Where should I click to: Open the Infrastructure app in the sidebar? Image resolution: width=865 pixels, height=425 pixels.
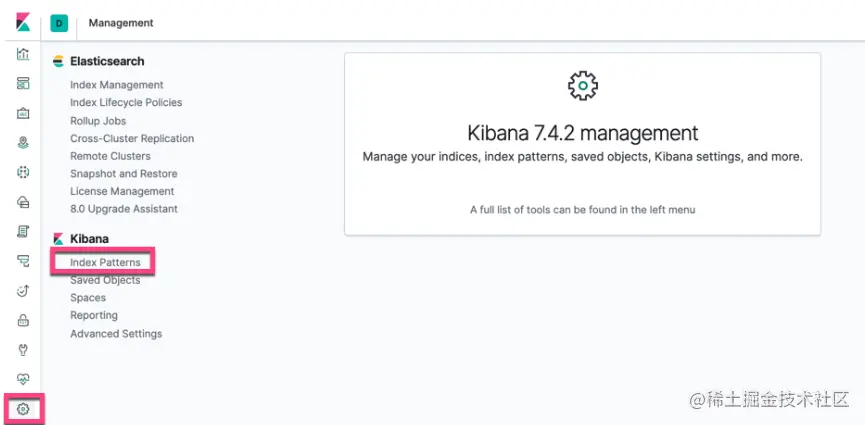(x=23, y=202)
